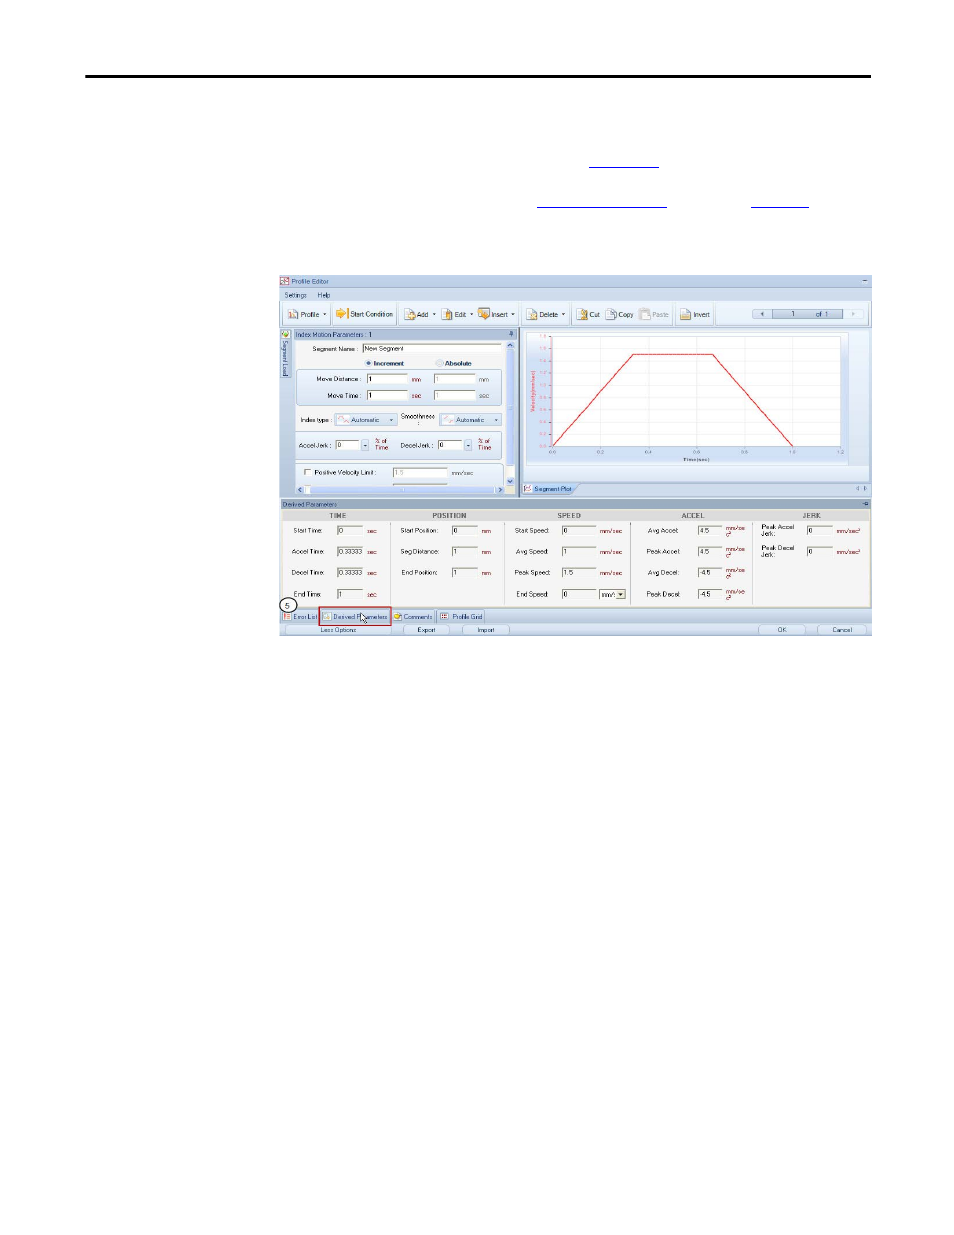The image size is (954, 1235).
Task: Go to next segment arrow
Action: tap(853, 314)
